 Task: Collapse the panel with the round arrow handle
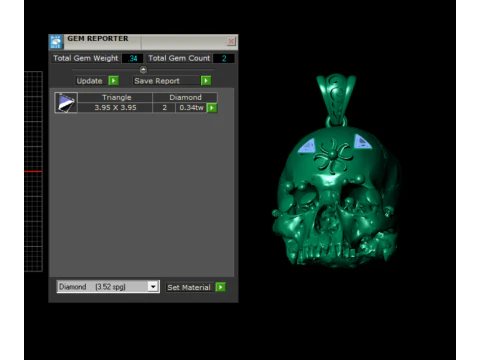143,70
